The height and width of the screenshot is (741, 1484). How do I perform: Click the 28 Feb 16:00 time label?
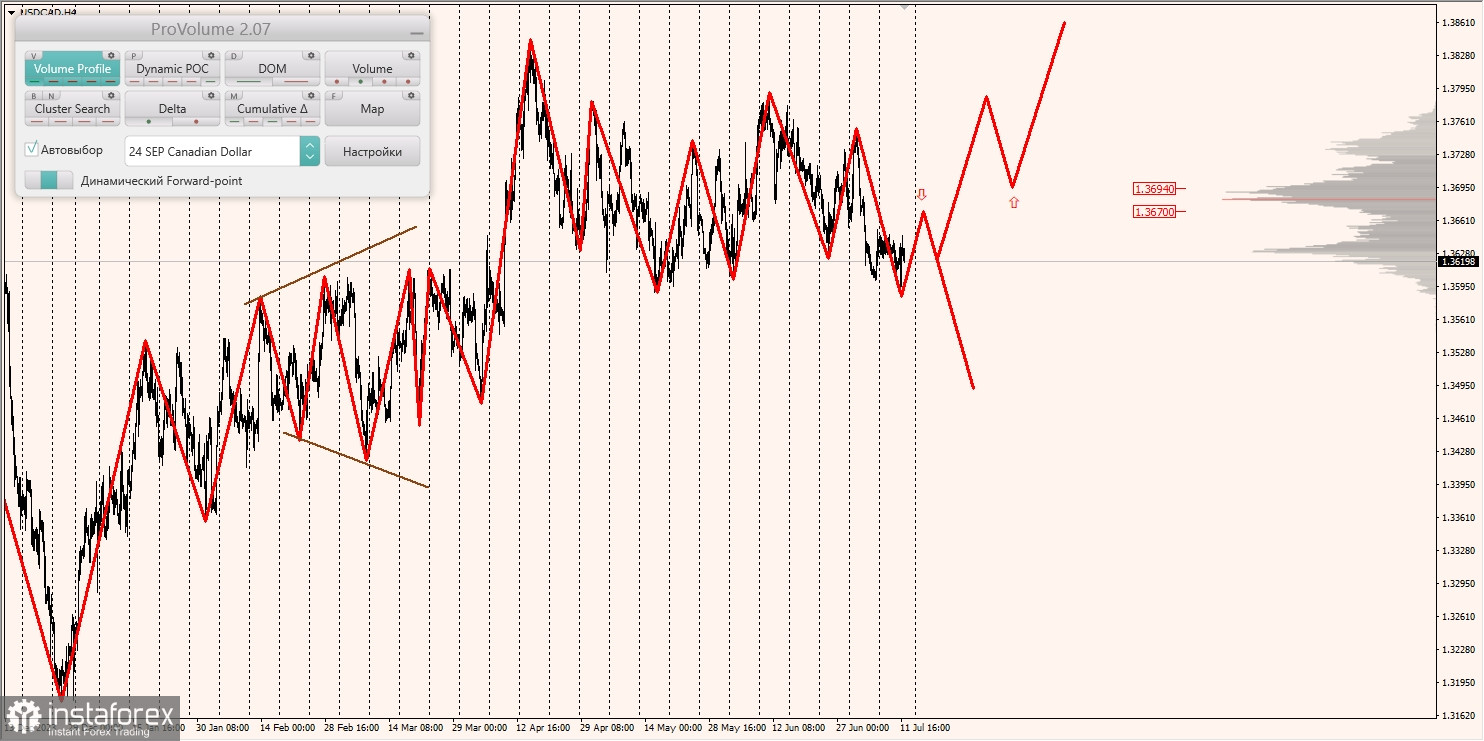(x=352, y=728)
